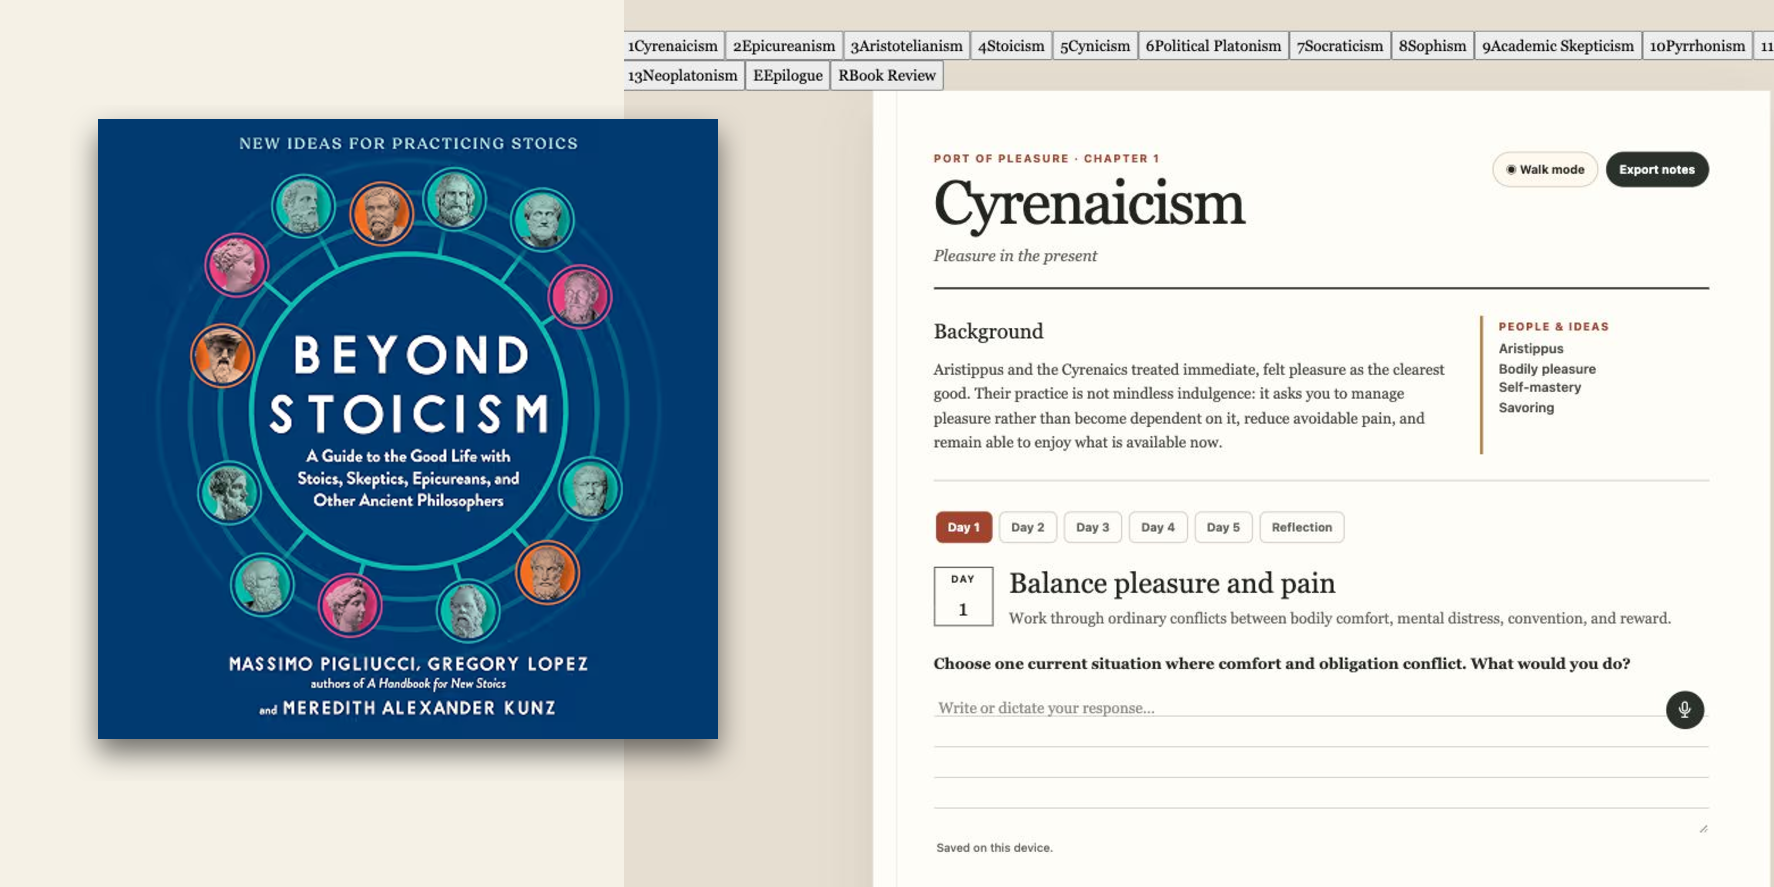The image size is (1774, 887).
Task: Open the 6Political Platonism tab
Action: [1213, 46]
